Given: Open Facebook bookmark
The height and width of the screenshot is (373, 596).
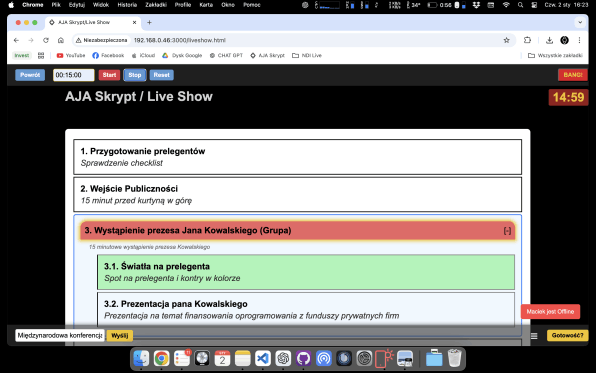Looking at the screenshot, I should [x=108, y=56].
